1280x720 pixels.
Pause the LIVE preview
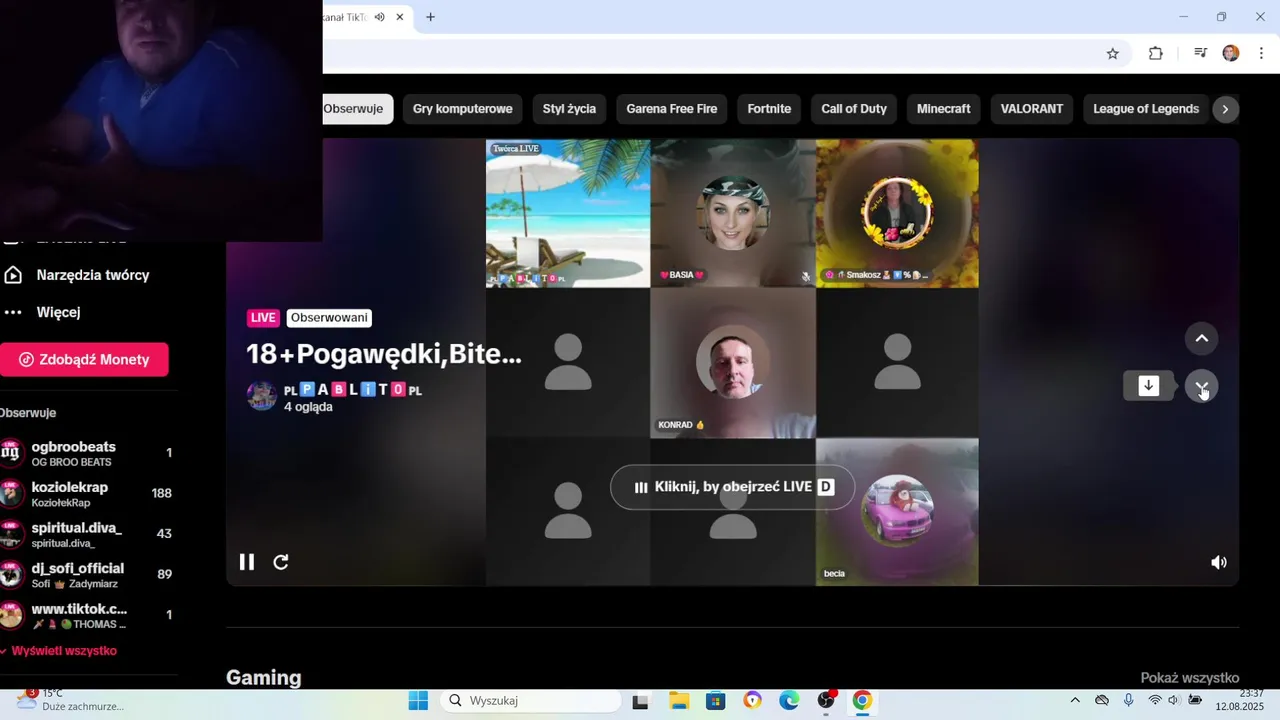pos(246,562)
